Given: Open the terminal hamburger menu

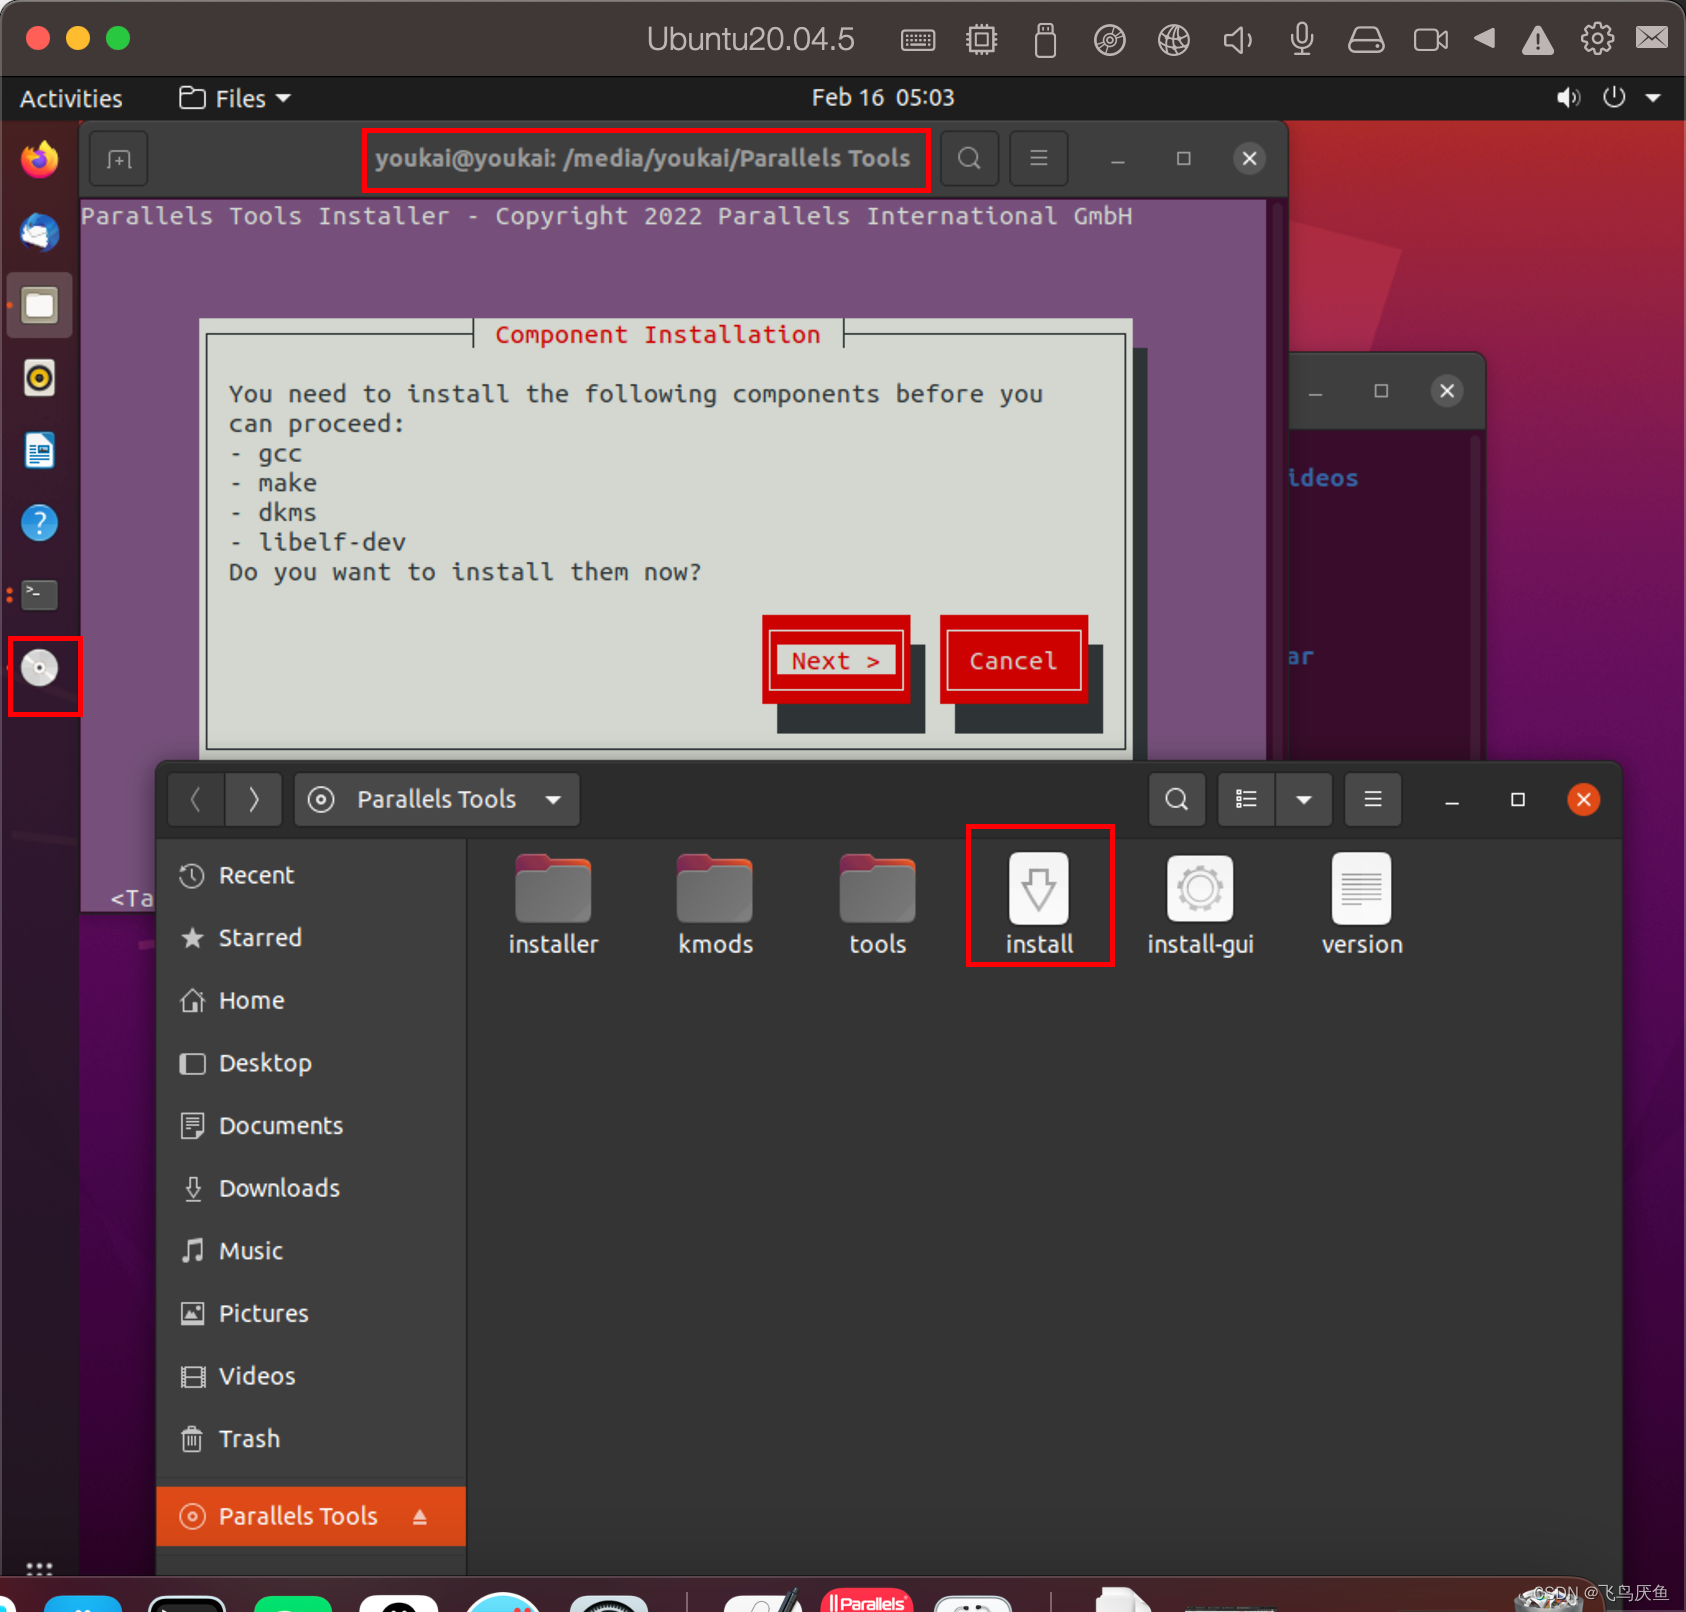Looking at the screenshot, I should pos(1039,159).
